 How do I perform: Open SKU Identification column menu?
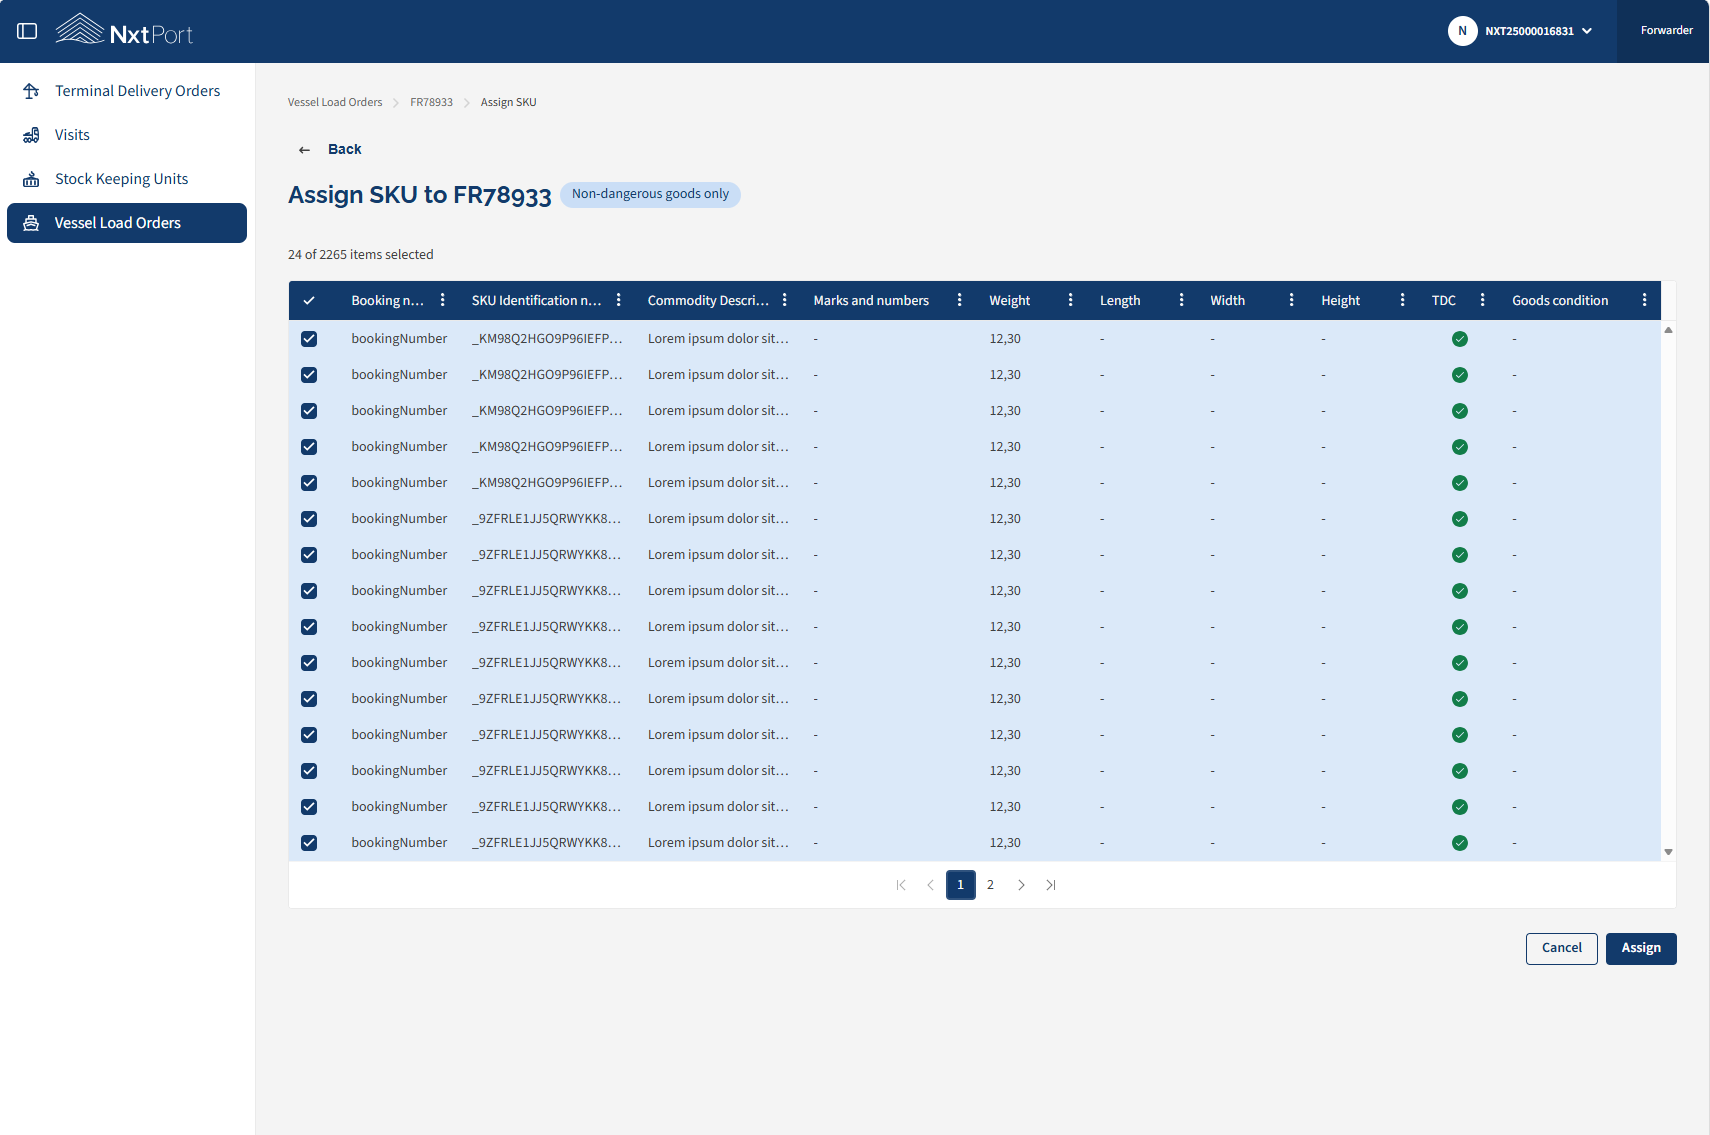(x=619, y=300)
